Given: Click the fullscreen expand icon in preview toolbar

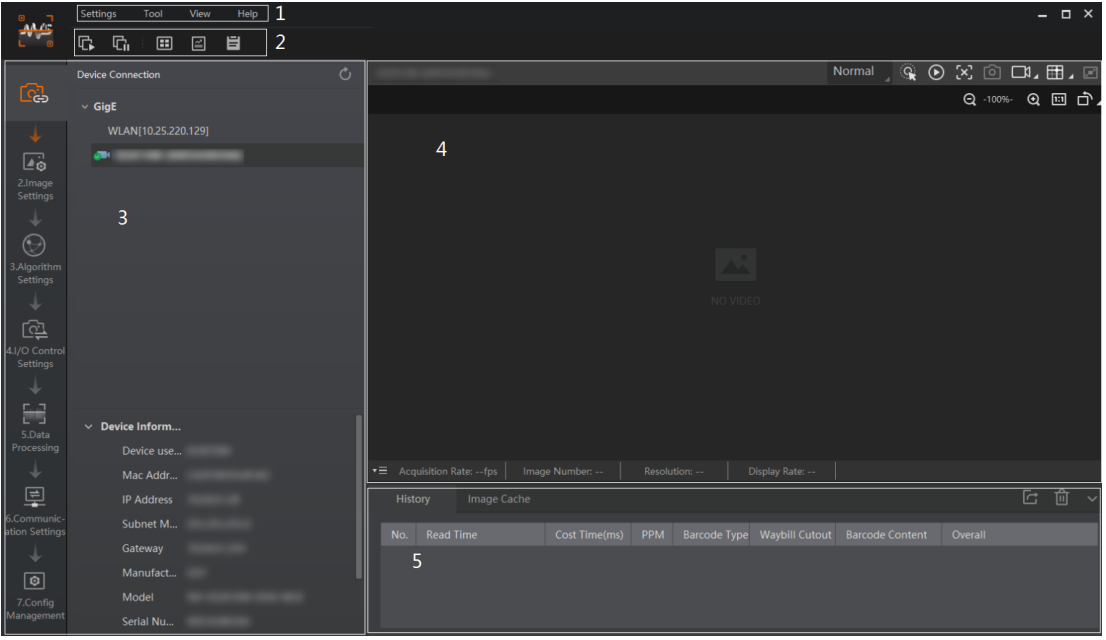Looking at the screenshot, I should (x=1091, y=73).
